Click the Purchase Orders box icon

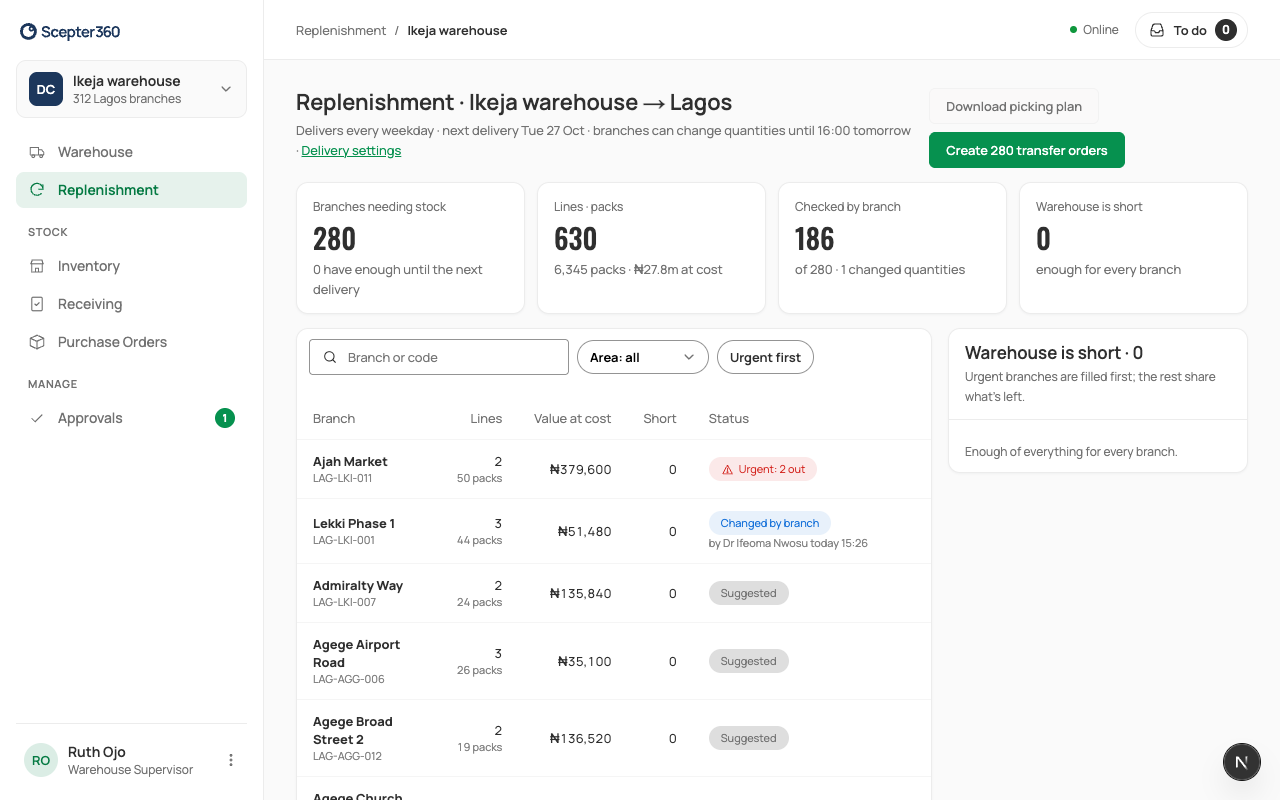37,342
